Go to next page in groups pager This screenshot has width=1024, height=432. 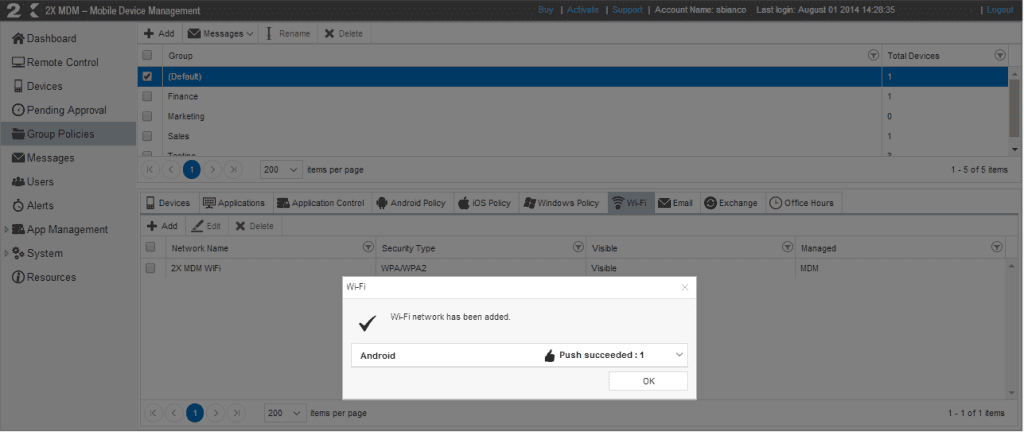click(x=212, y=170)
